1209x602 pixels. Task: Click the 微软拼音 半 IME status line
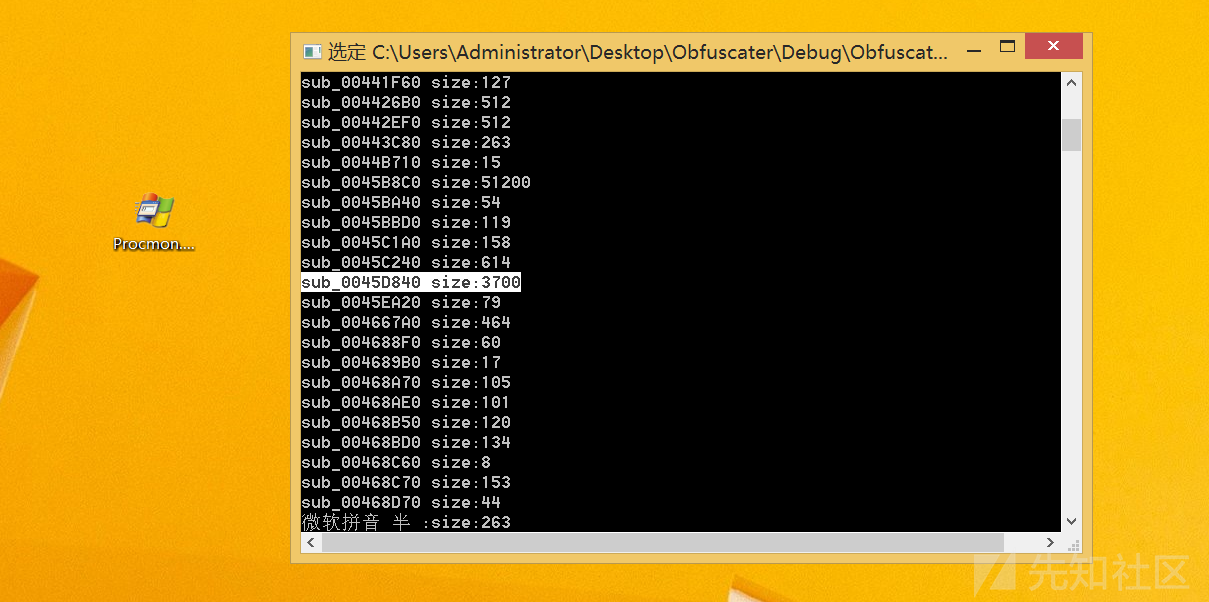(406, 522)
